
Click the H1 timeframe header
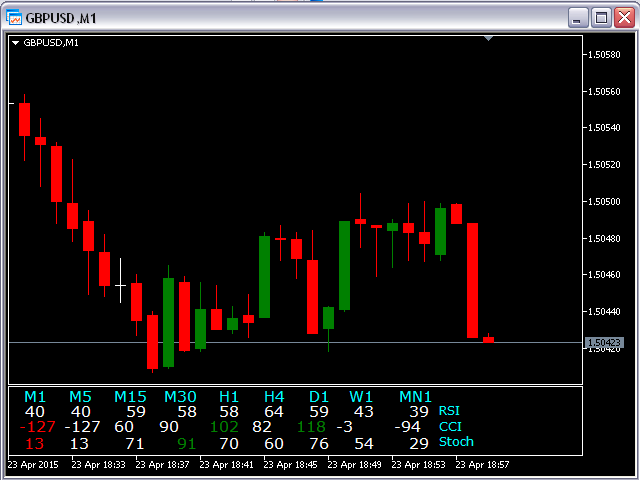[229, 397]
